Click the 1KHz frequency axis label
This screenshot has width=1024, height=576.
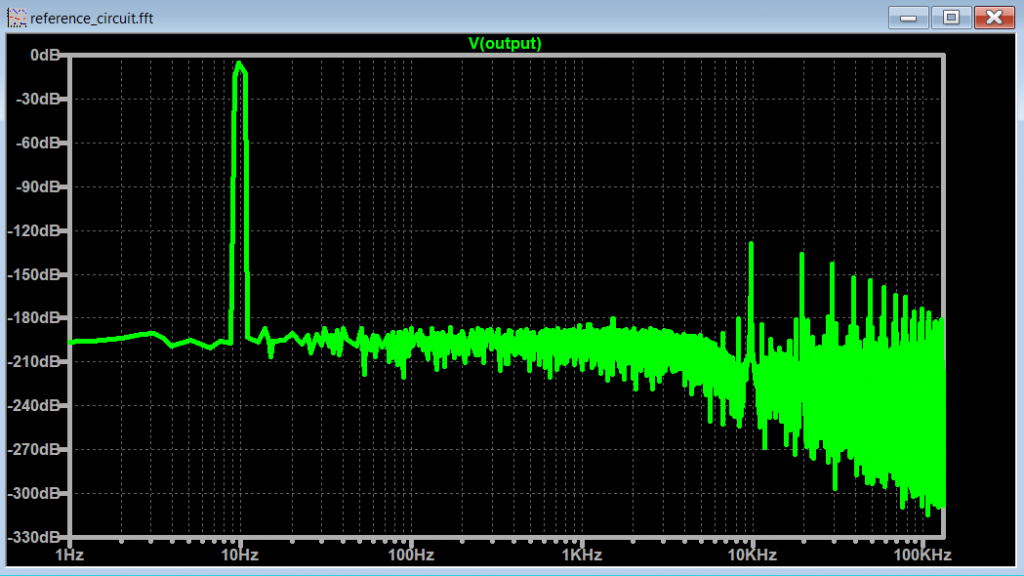(x=580, y=555)
